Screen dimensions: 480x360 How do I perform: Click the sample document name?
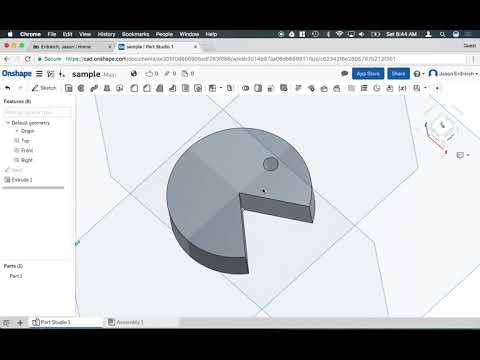coord(86,74)
